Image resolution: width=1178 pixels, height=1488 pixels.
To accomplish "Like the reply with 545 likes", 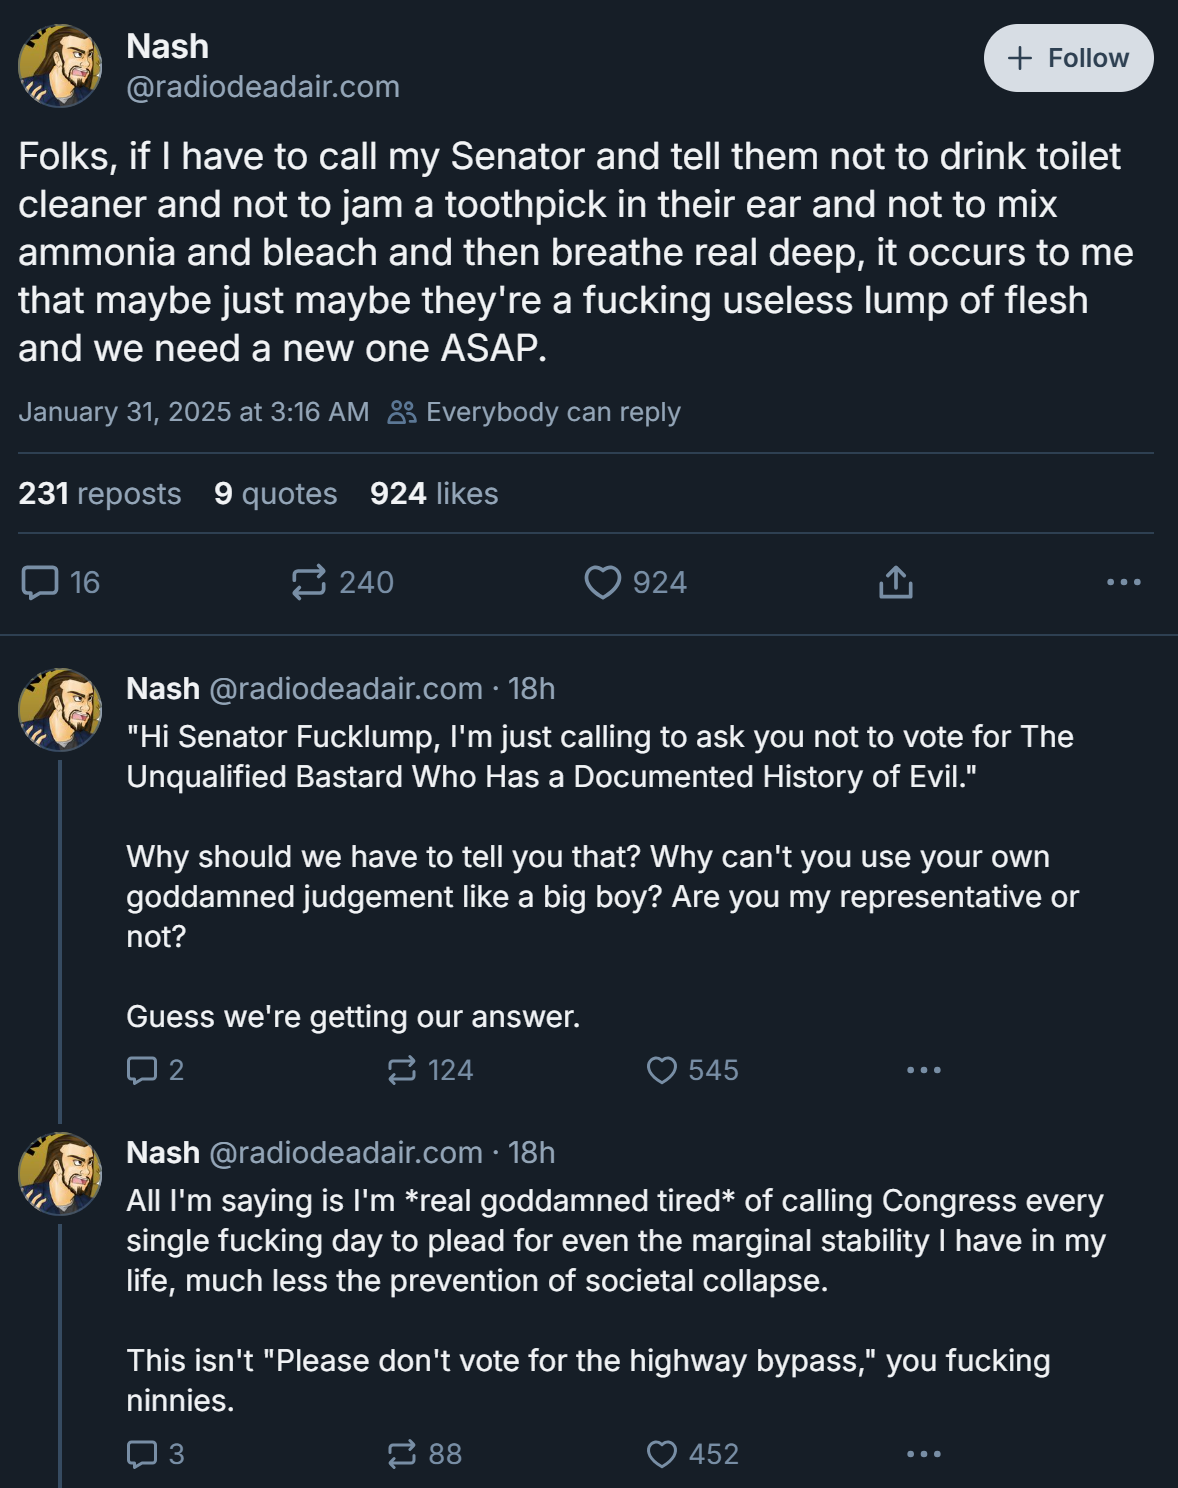I will tap(692, 1070).
